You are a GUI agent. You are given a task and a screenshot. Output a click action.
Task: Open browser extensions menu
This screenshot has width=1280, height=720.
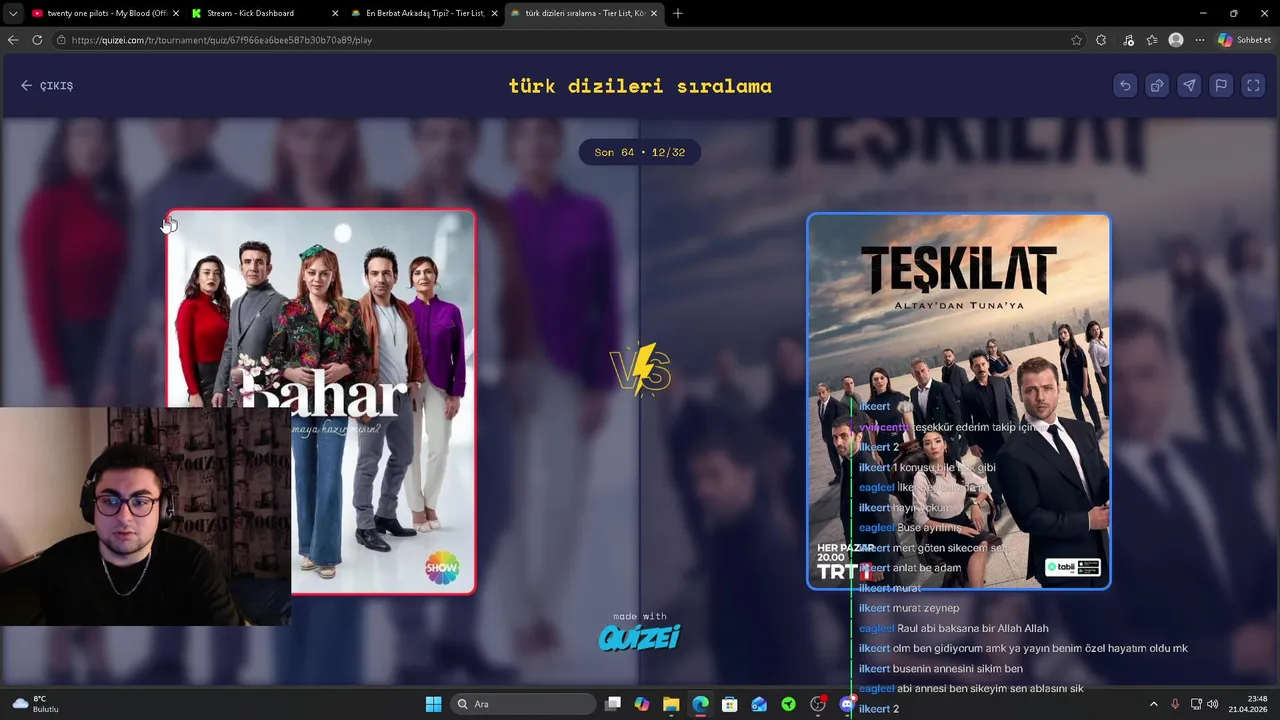1101,40
